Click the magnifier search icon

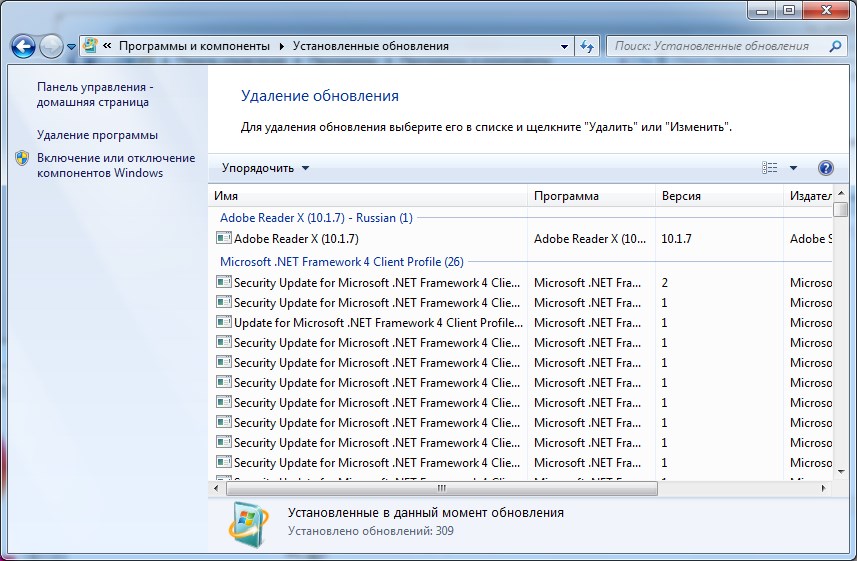(x=835, y=46)
